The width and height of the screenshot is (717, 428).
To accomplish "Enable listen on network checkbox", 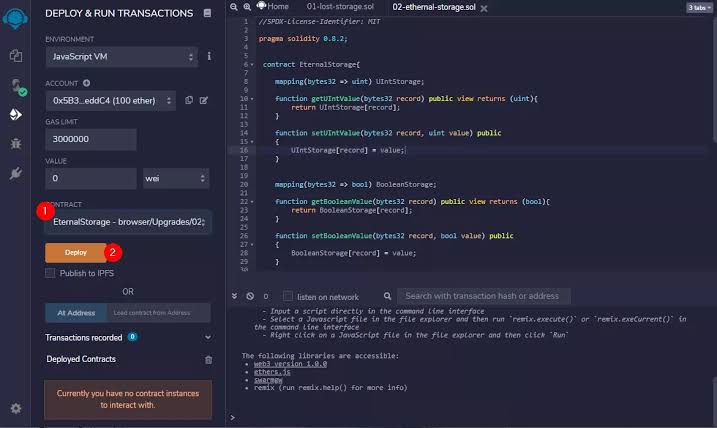I will pos(288,296).
